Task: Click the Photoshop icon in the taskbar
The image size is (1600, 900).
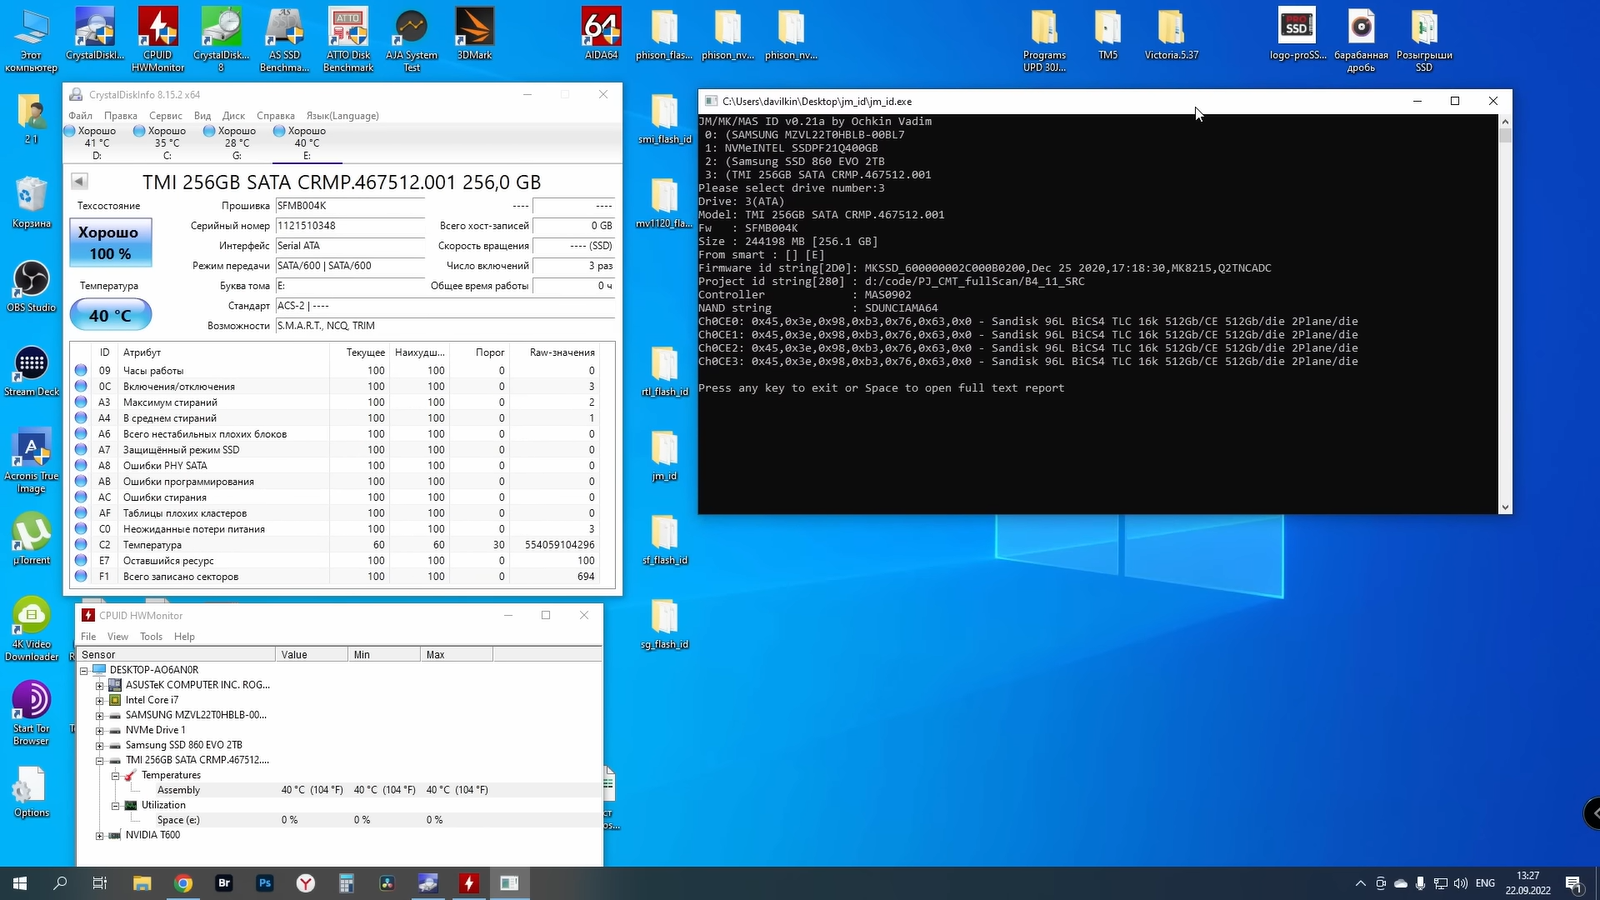Action: (265, 883)
